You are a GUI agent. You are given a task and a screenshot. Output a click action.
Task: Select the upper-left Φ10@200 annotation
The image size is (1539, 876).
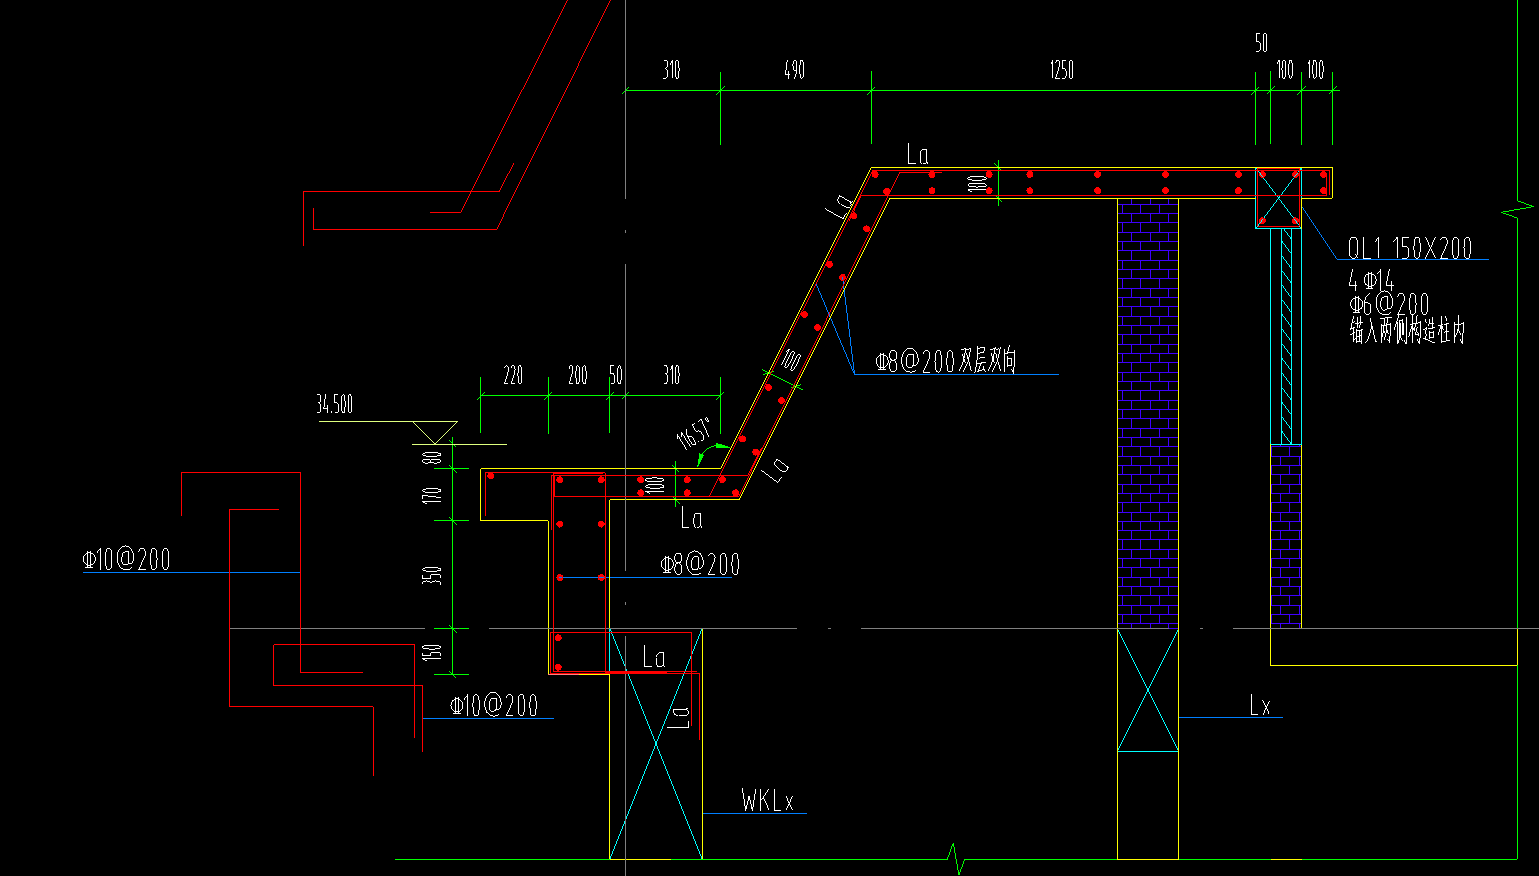click(126, 560)
